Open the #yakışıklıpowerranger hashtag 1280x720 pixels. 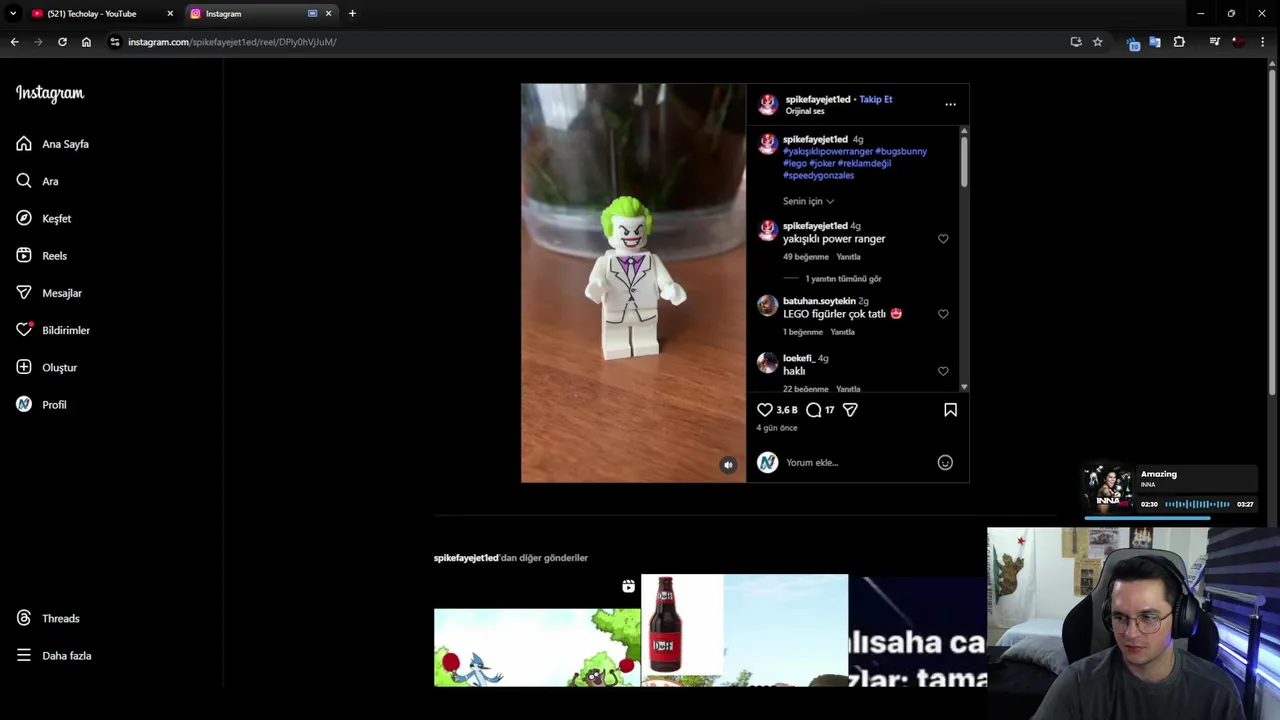(828, 151)
